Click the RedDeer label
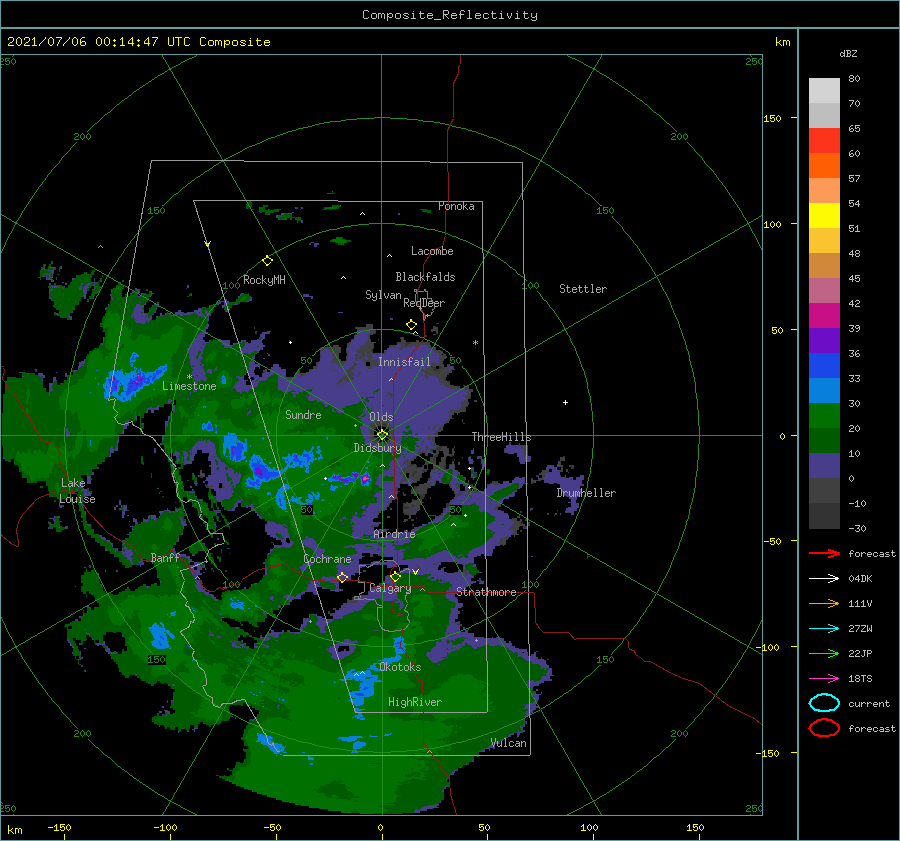The image size is (900, 841). 424,303
